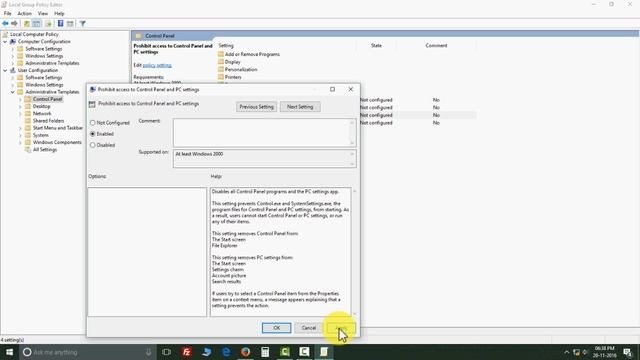Open Microsoft Edge from the taskbar
640x360 pixels.
pyautogui.click(x=226, y=352)
